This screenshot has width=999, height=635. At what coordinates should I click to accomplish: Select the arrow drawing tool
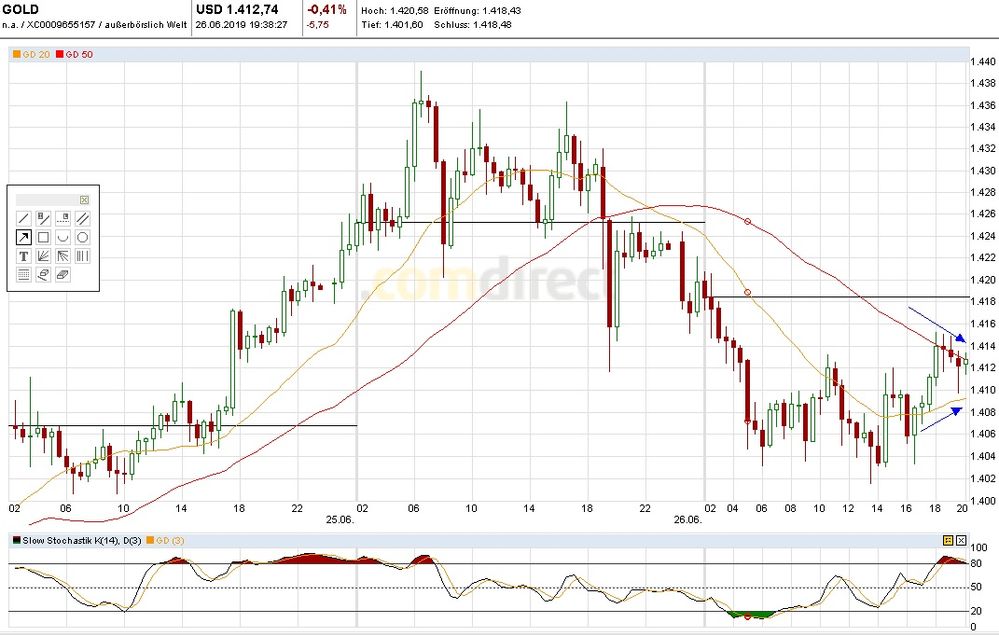pos(24,237)
